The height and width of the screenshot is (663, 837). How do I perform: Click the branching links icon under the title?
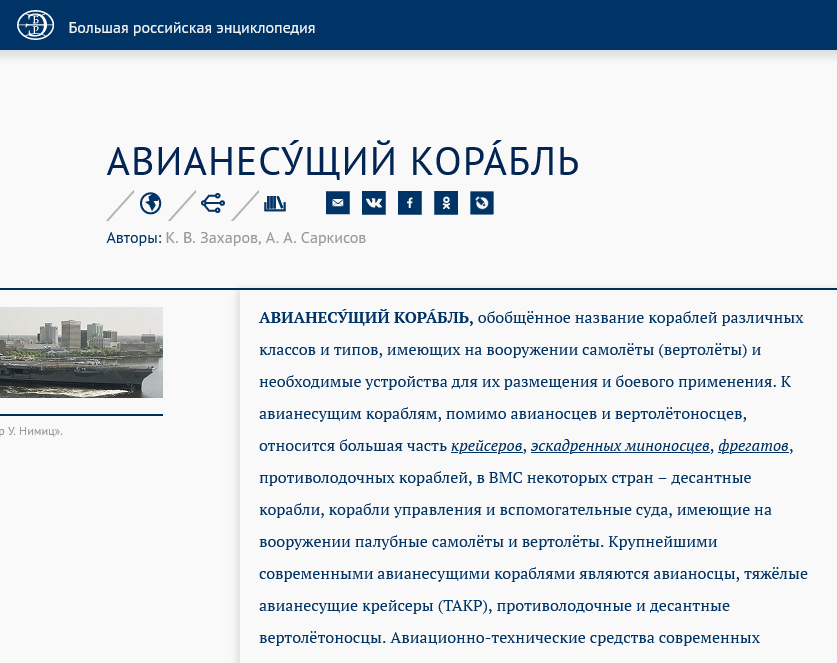(x=213, y=203)
